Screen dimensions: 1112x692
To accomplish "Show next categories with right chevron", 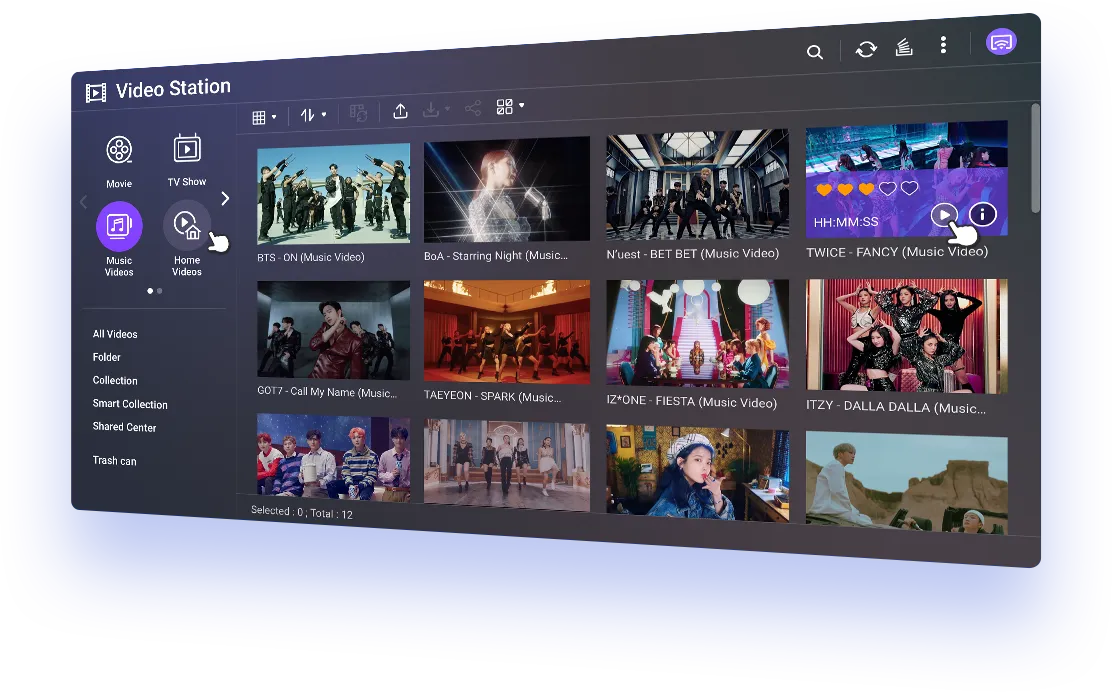I will (x=225, y=199).
